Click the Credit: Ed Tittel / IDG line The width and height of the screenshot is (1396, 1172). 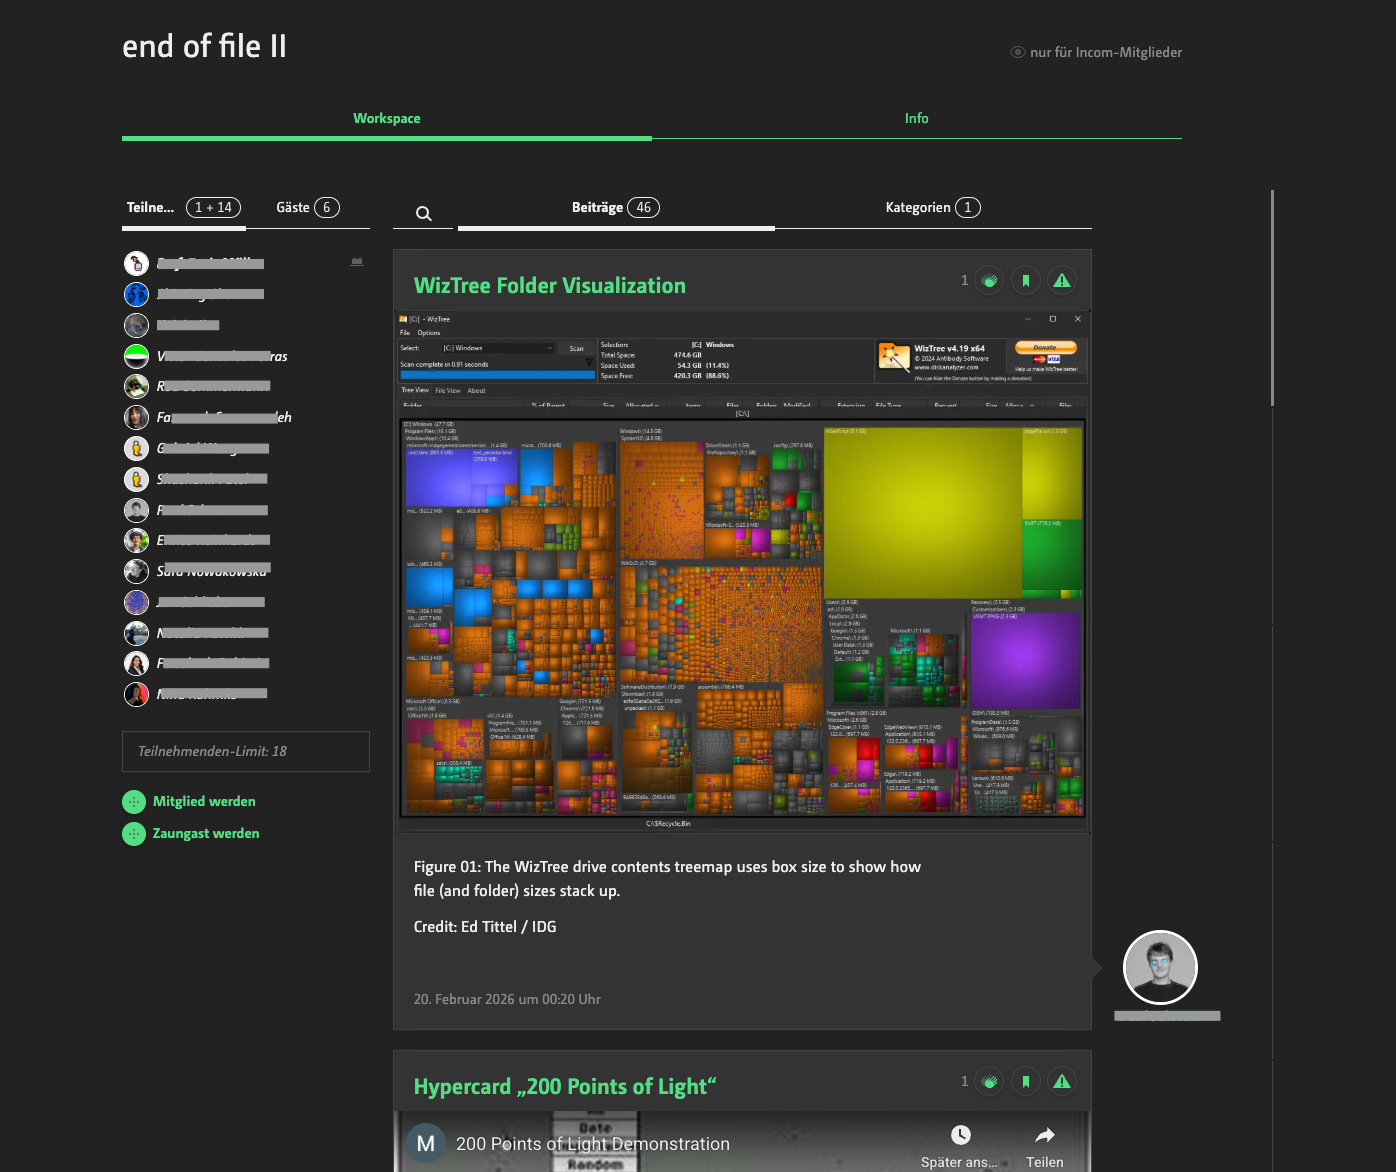485,927
